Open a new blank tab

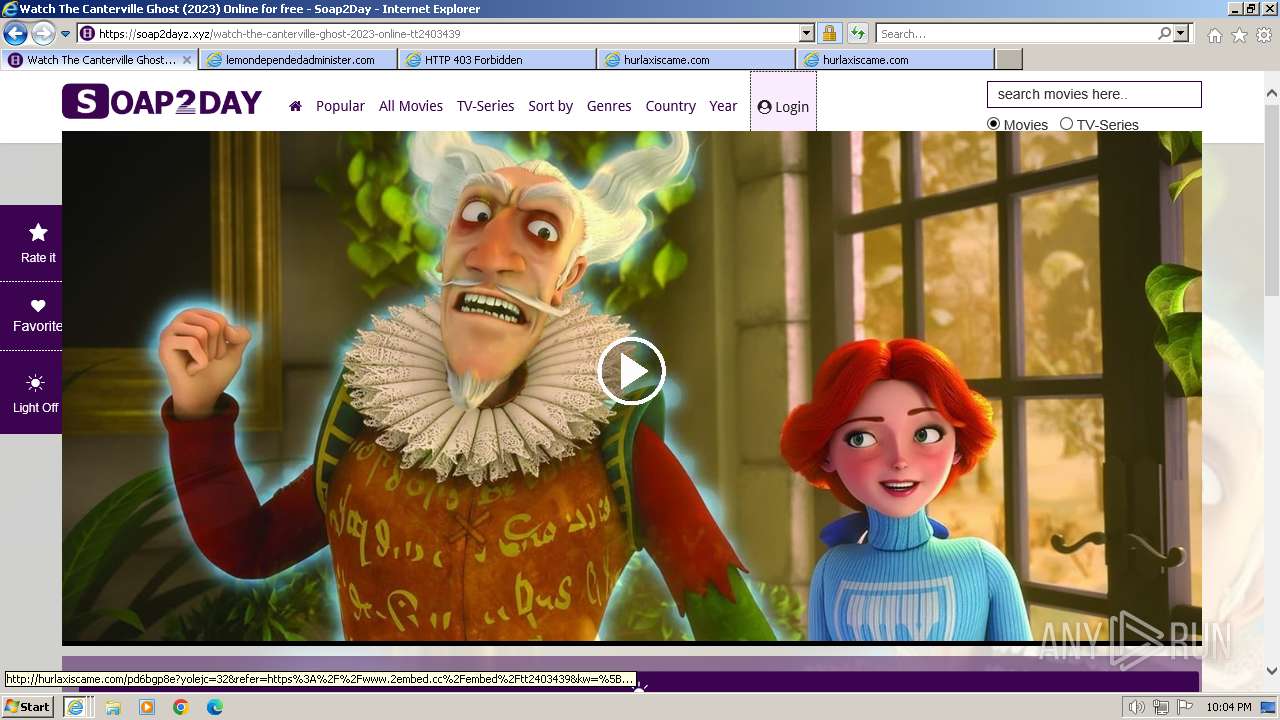(x=1009, y=60)
